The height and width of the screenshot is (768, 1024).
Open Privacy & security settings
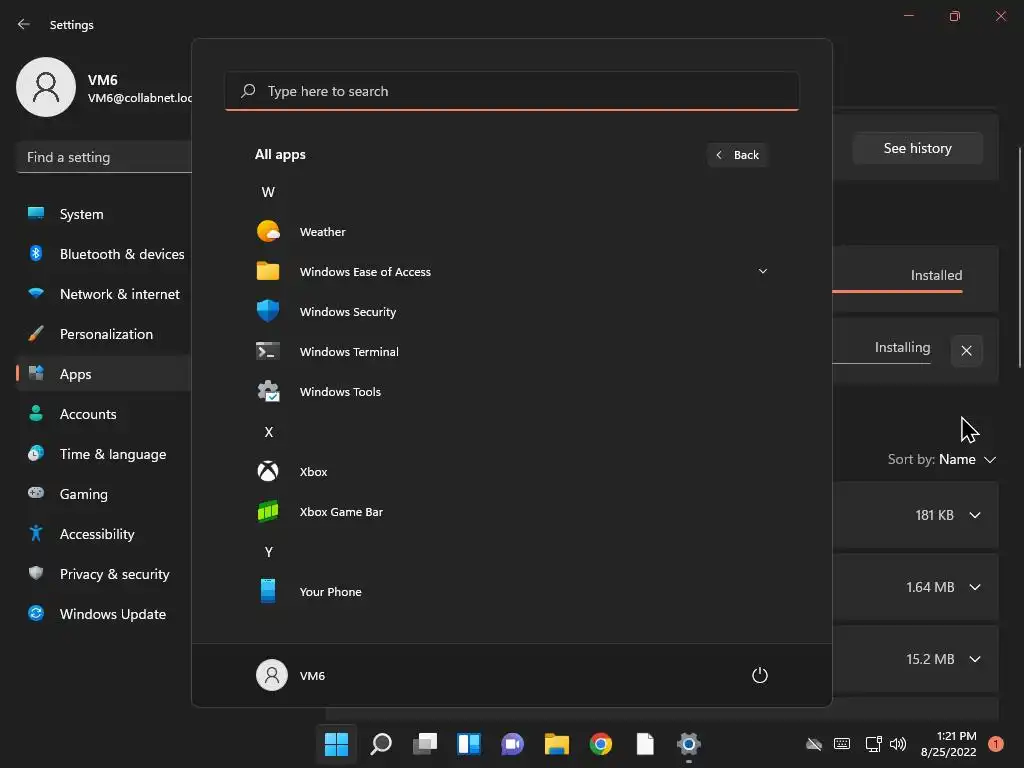(x=104, y=574)
